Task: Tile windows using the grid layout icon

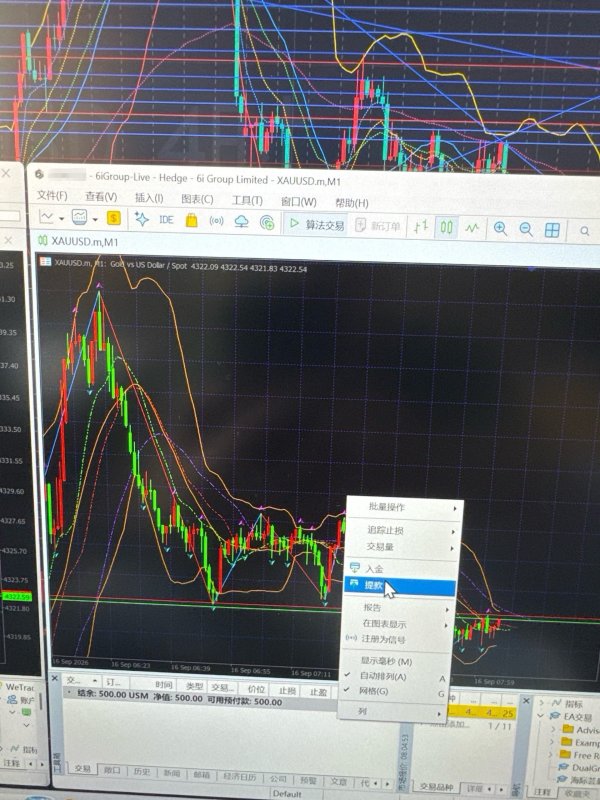Action: point(552,231)
